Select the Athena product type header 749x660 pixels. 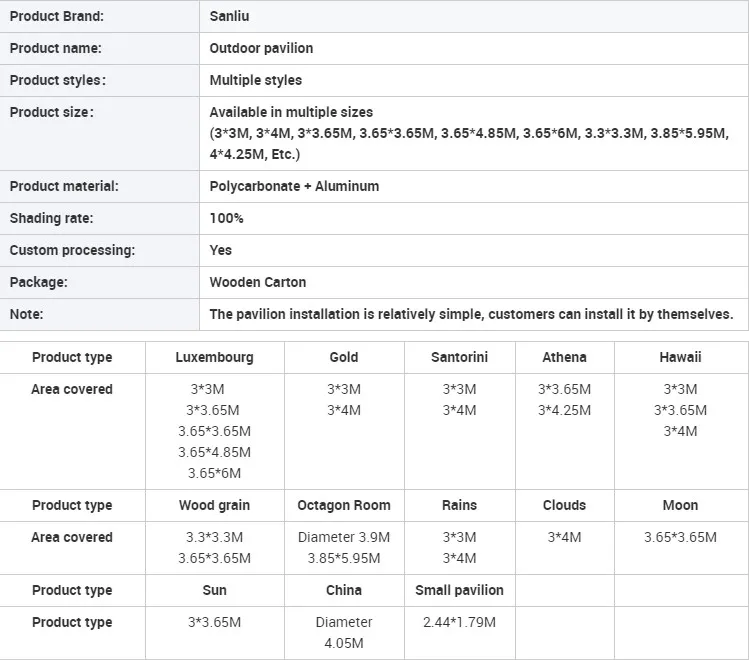pyautogui.click(x=565, y=357)
